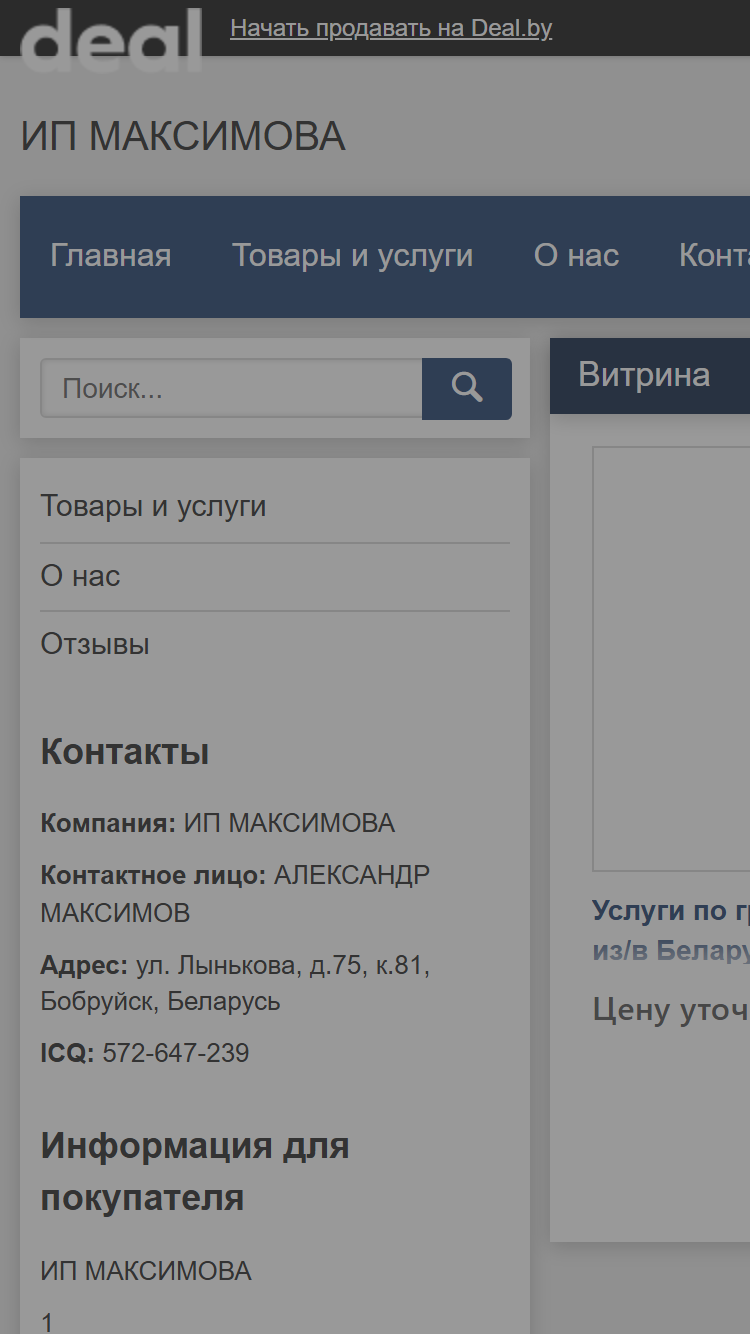Open 'Главная' in the top navigation
The height and width of the screenshot is (1334, 750).
coord(111,256)
